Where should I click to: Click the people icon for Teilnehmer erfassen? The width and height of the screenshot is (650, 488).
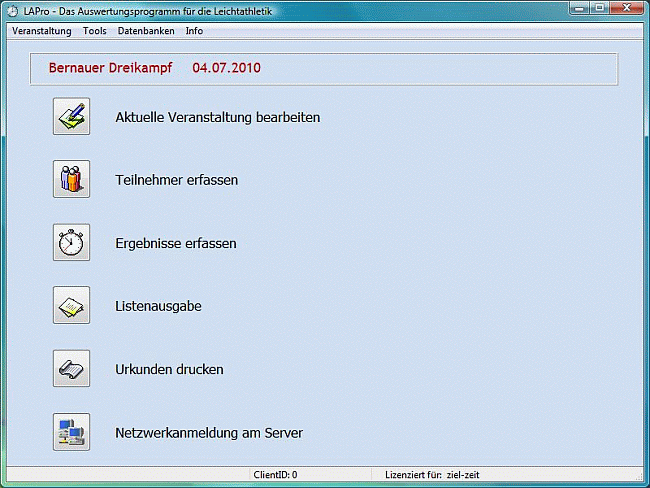tap(71, 180)
